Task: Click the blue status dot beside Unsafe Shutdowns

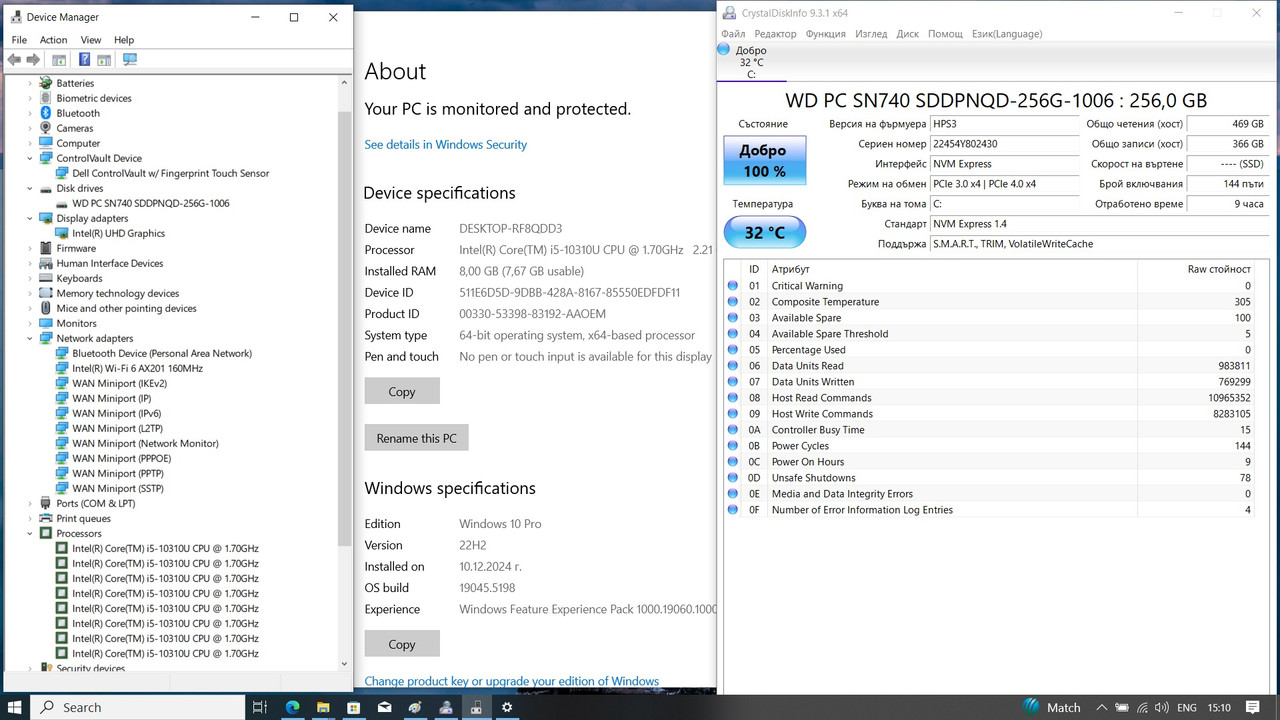Action: point(733,478)
